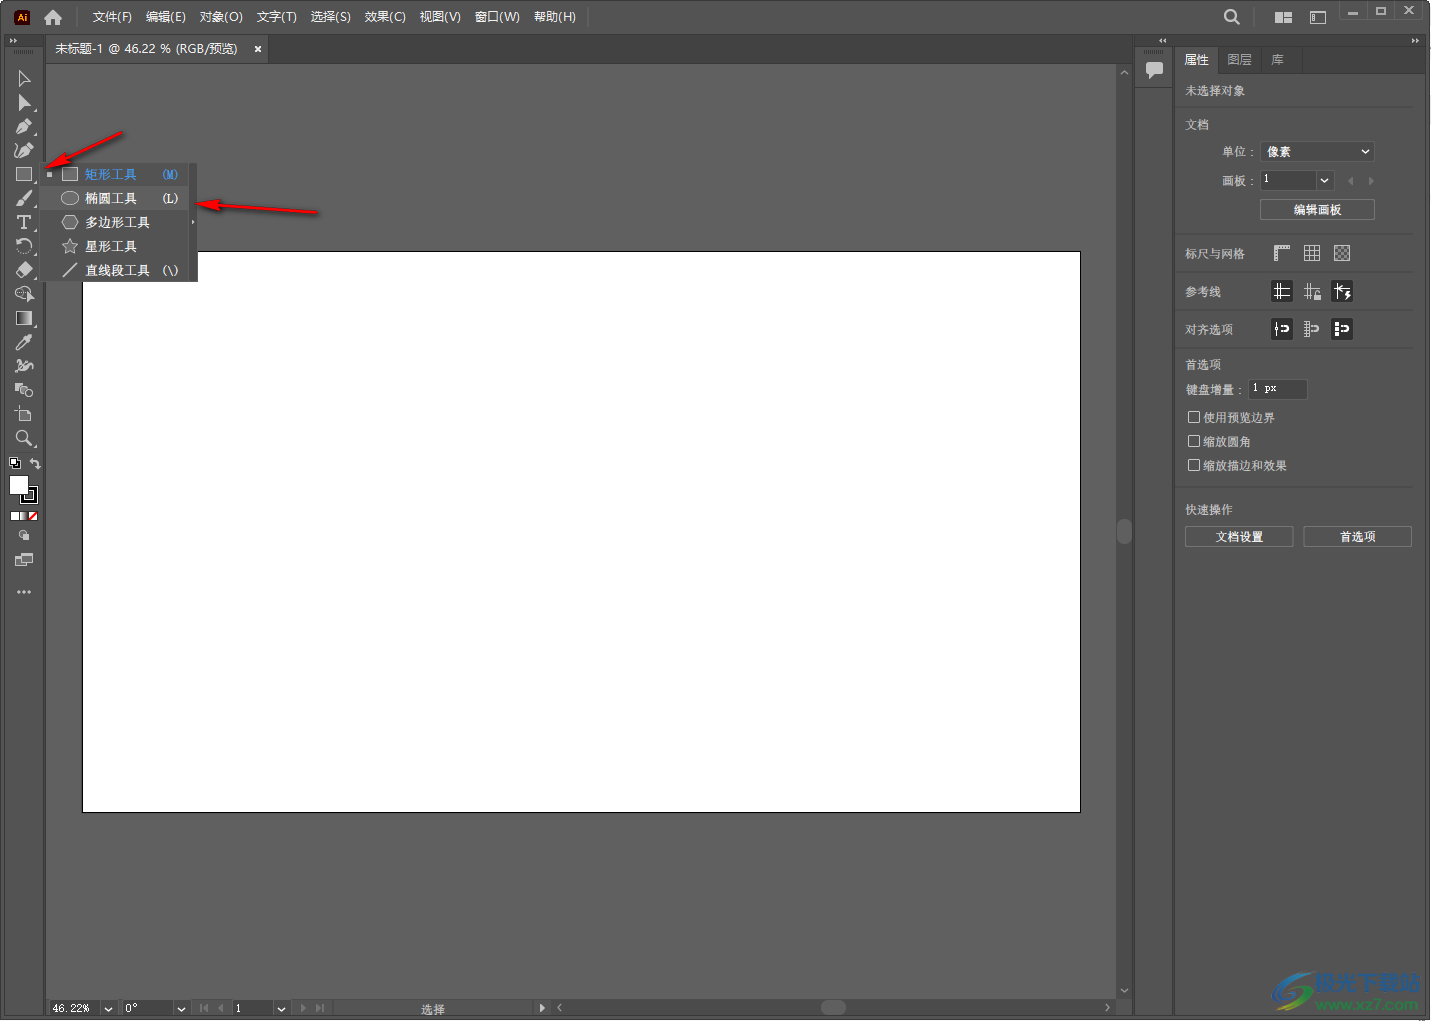Select the Direct Selection tool
Screen dimensions: 1431x1021
click(x=24, y=102)
